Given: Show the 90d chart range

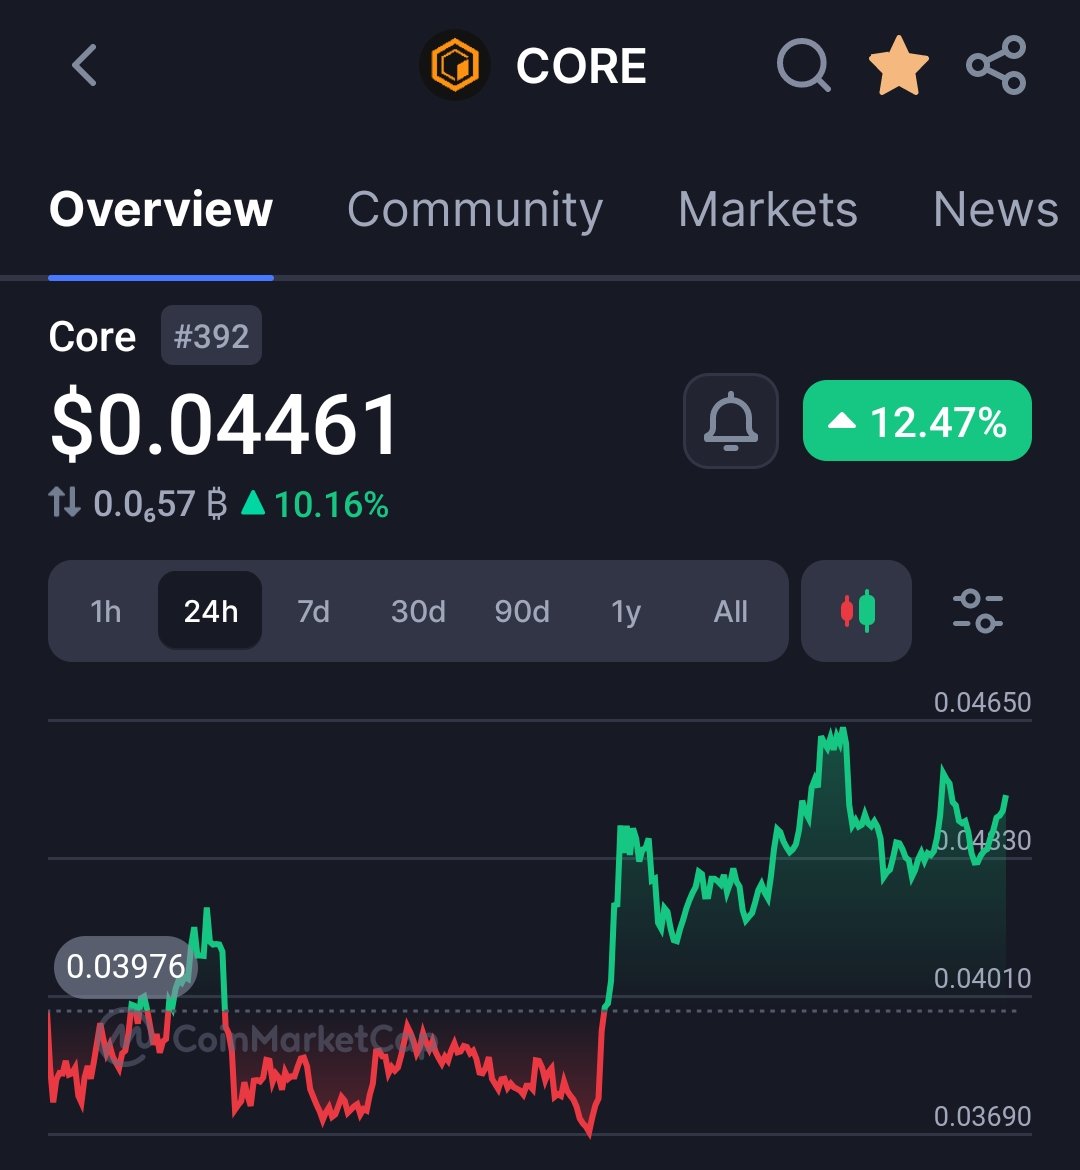Looking at the screenshot, I should (522, 611).
